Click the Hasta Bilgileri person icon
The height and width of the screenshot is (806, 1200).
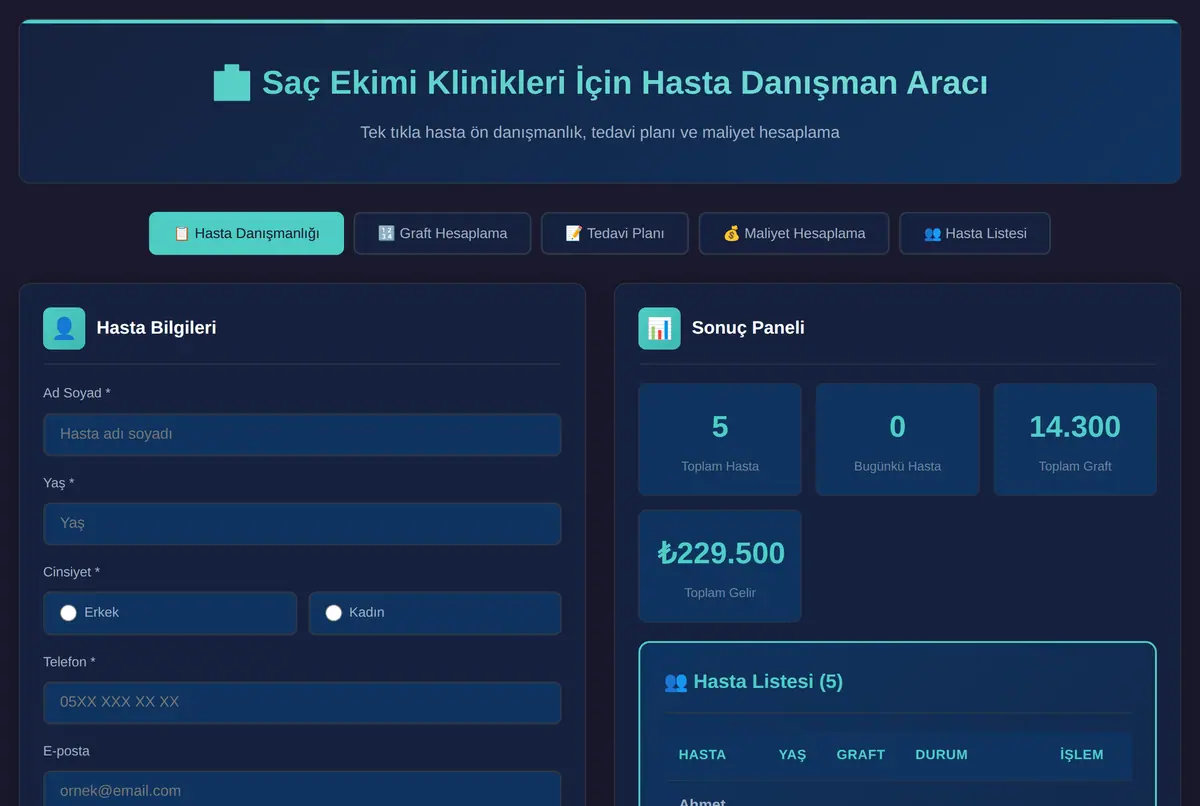[64, 328]
